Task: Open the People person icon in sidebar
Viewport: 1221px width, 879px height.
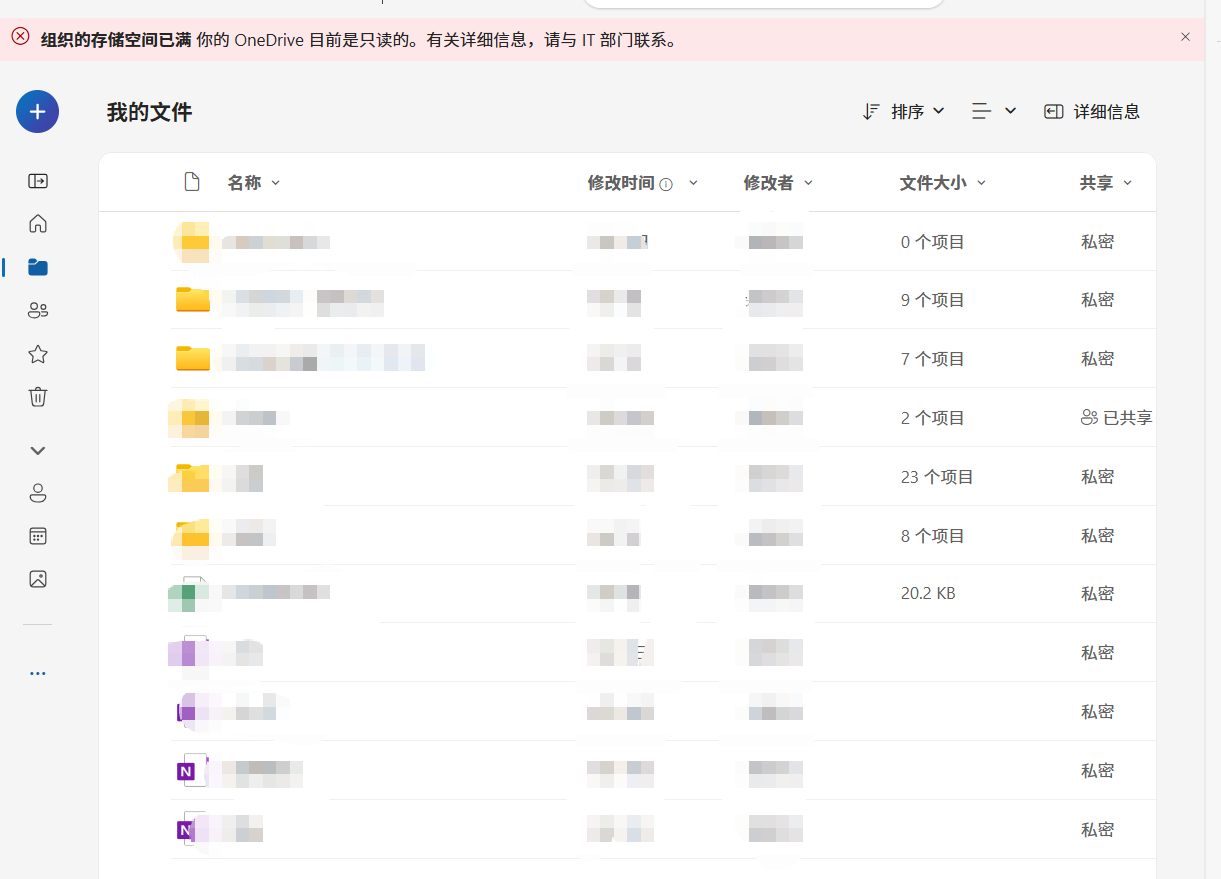Action: [38, 493]
